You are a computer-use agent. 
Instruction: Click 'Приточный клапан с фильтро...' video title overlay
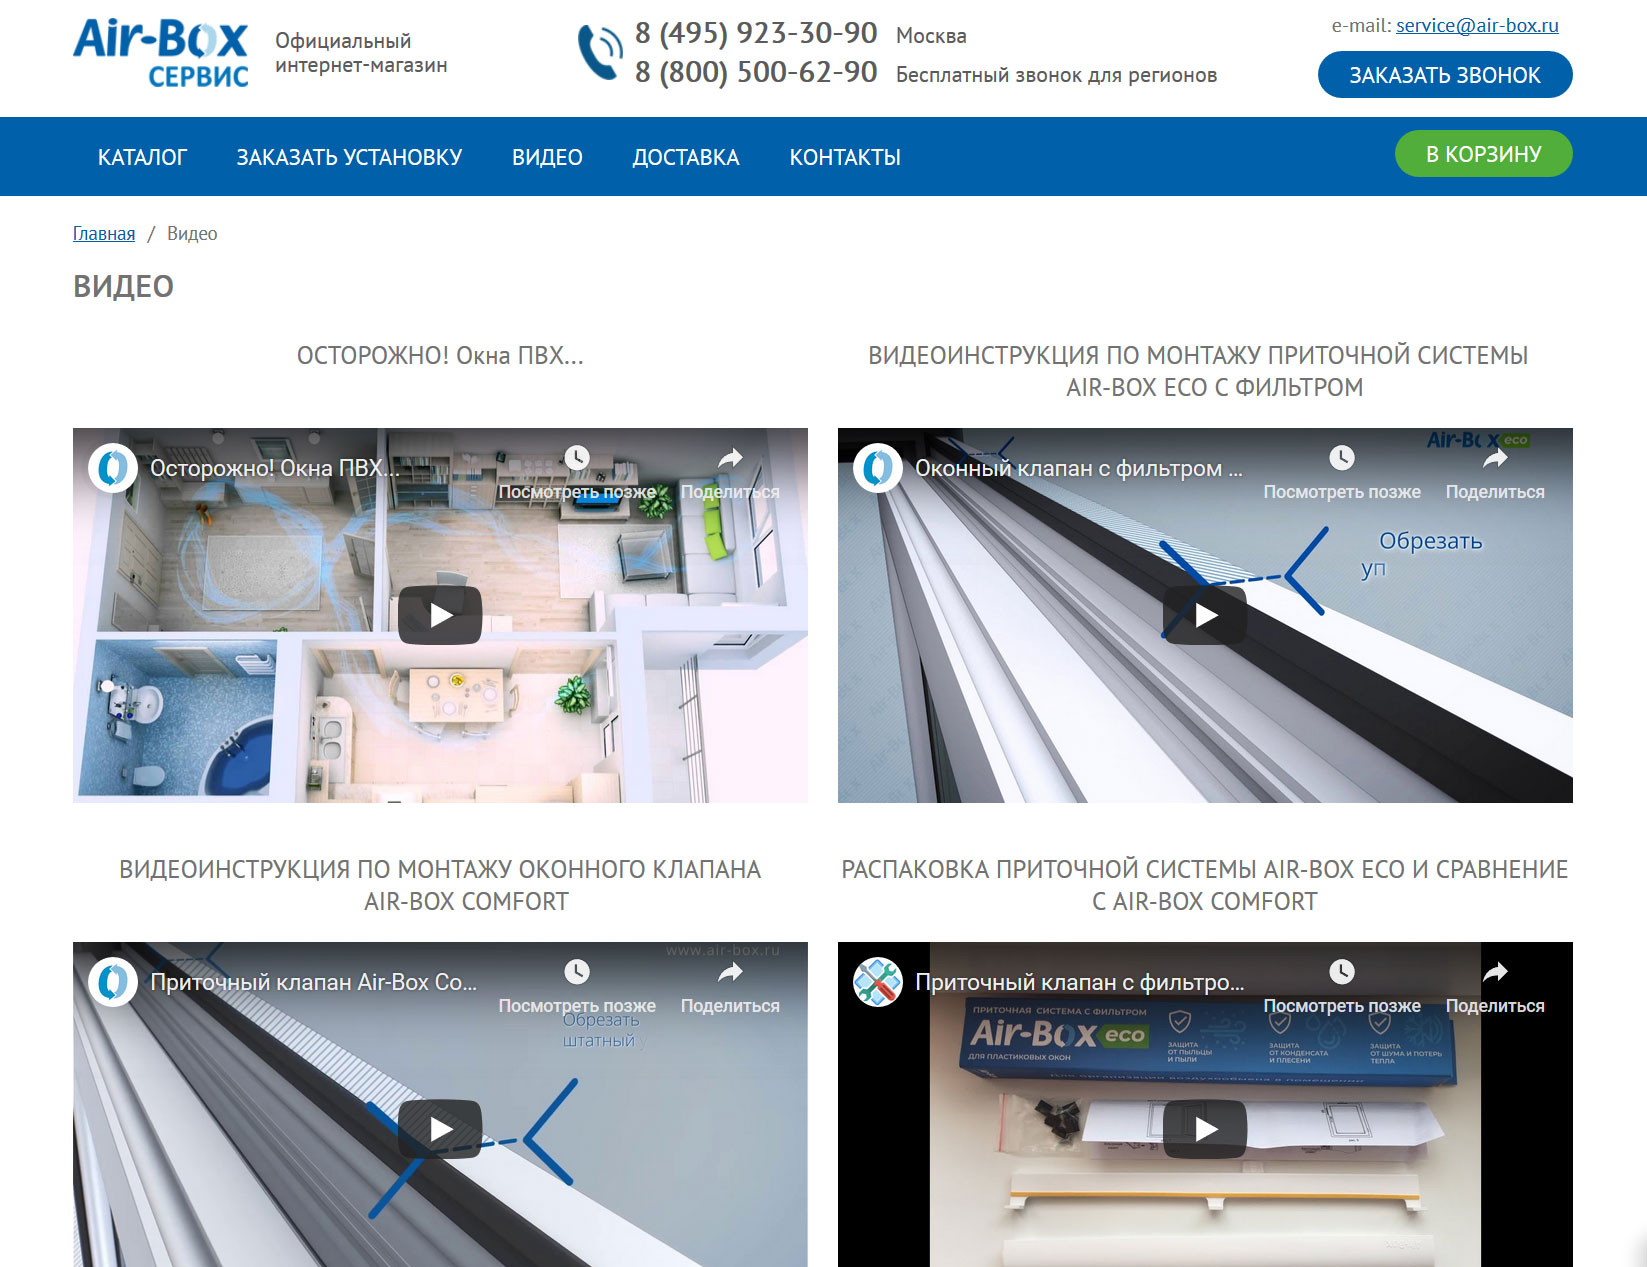(1080, 982)
